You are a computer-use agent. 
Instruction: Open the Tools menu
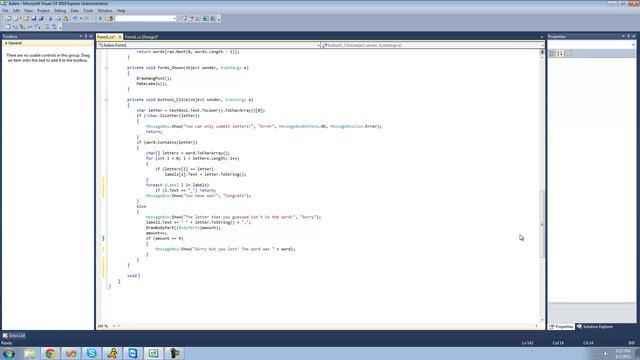[x=88, y=11]
